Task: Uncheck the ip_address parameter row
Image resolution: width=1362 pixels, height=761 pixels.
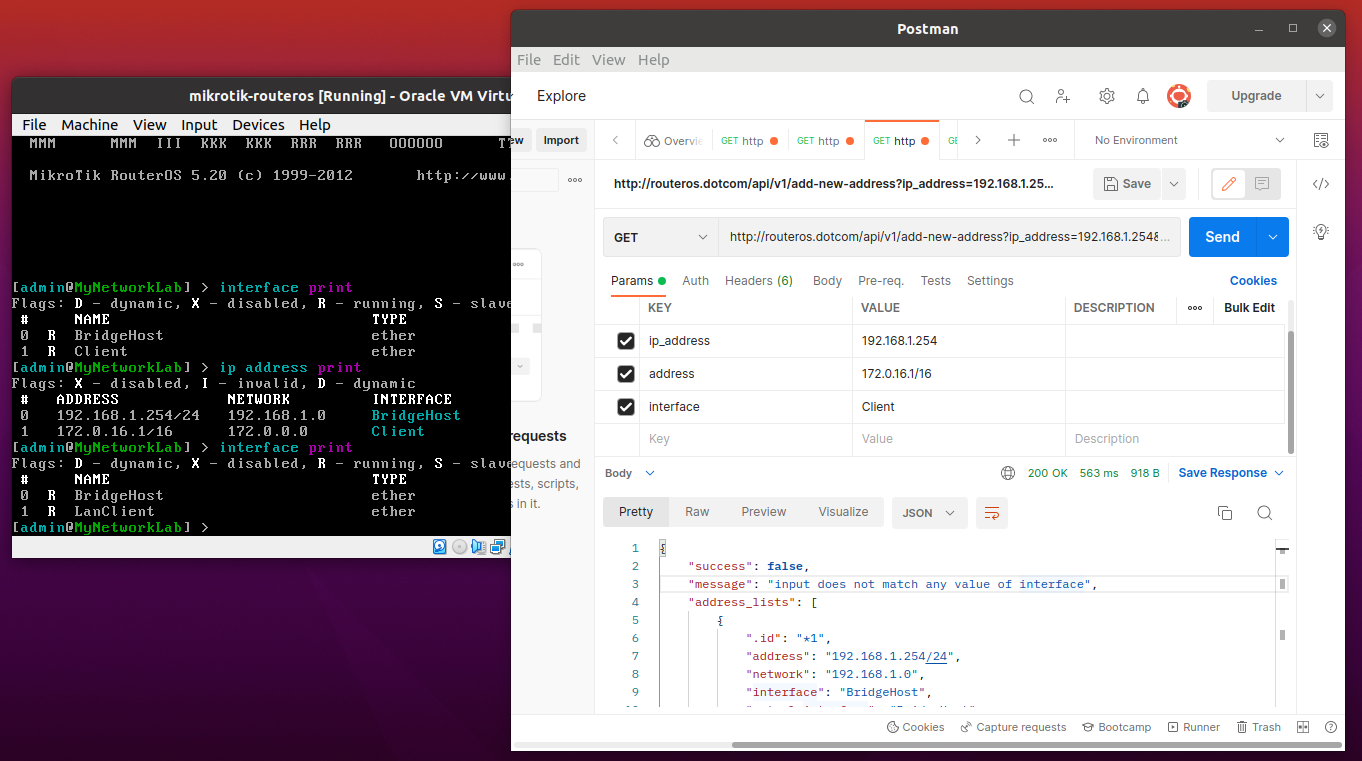Action: pyautogui.click(x=626, y=341)
